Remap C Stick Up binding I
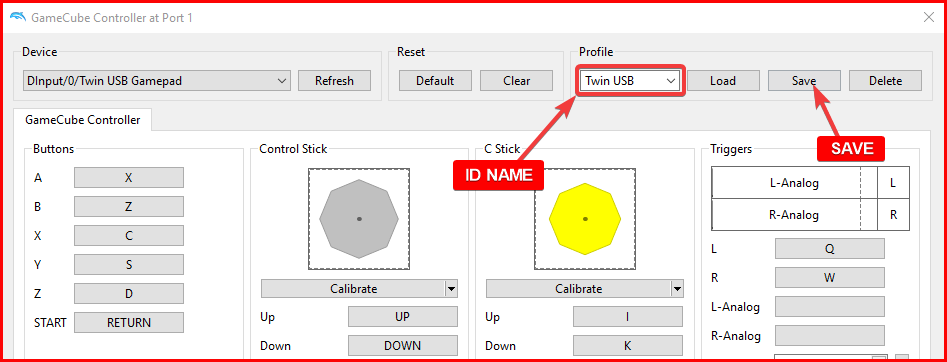 tap(628, 317)
